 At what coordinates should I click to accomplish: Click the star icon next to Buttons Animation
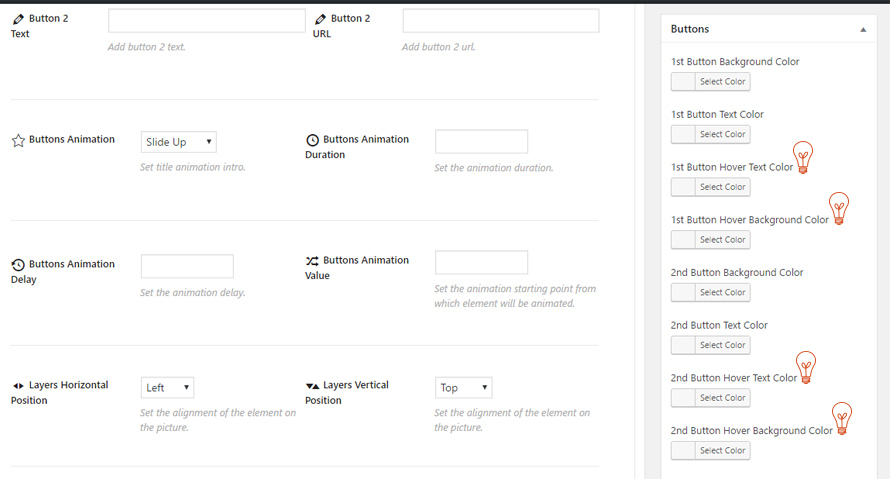pos(18,141)
